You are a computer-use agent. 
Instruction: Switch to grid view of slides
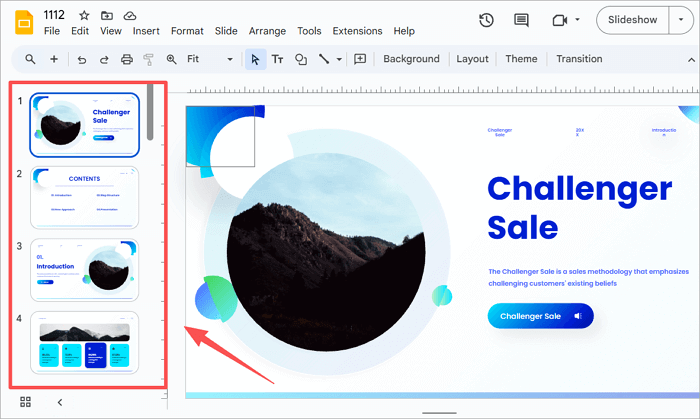pos(25,402)
